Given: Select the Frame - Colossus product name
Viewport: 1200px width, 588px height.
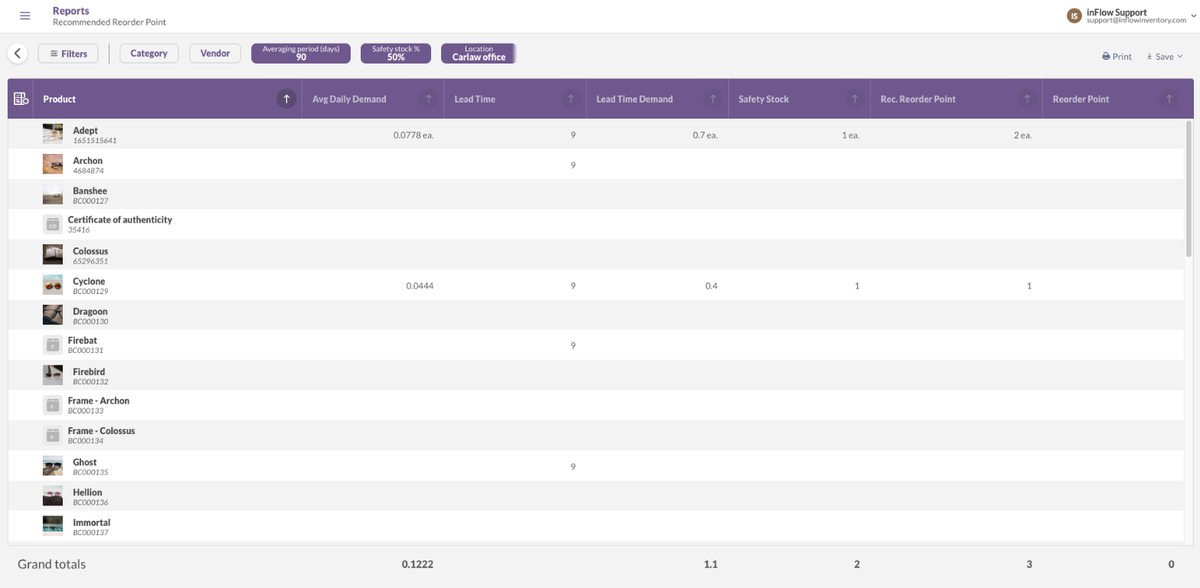Looking at the screenshot, I should pyautogui.click(x=101, y=430).
